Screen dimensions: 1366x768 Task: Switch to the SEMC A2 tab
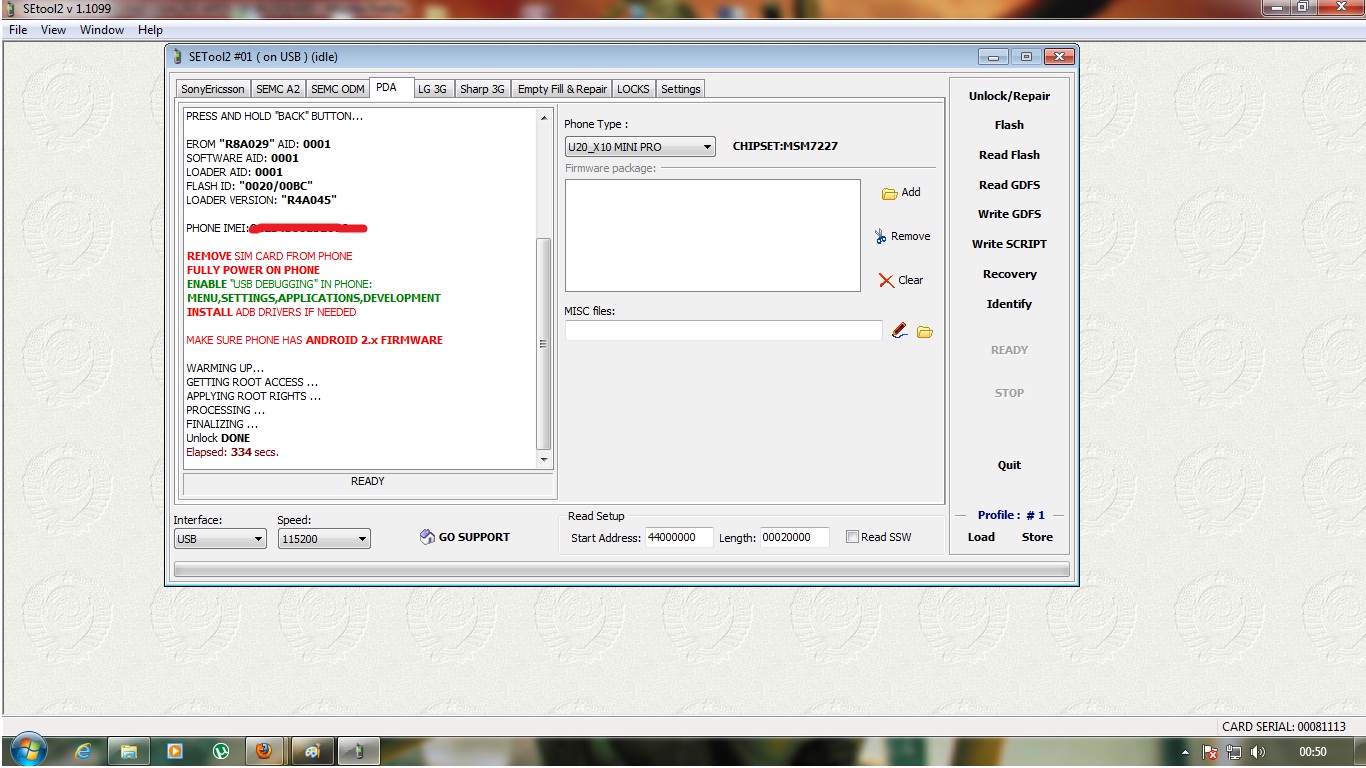[278, 89]
